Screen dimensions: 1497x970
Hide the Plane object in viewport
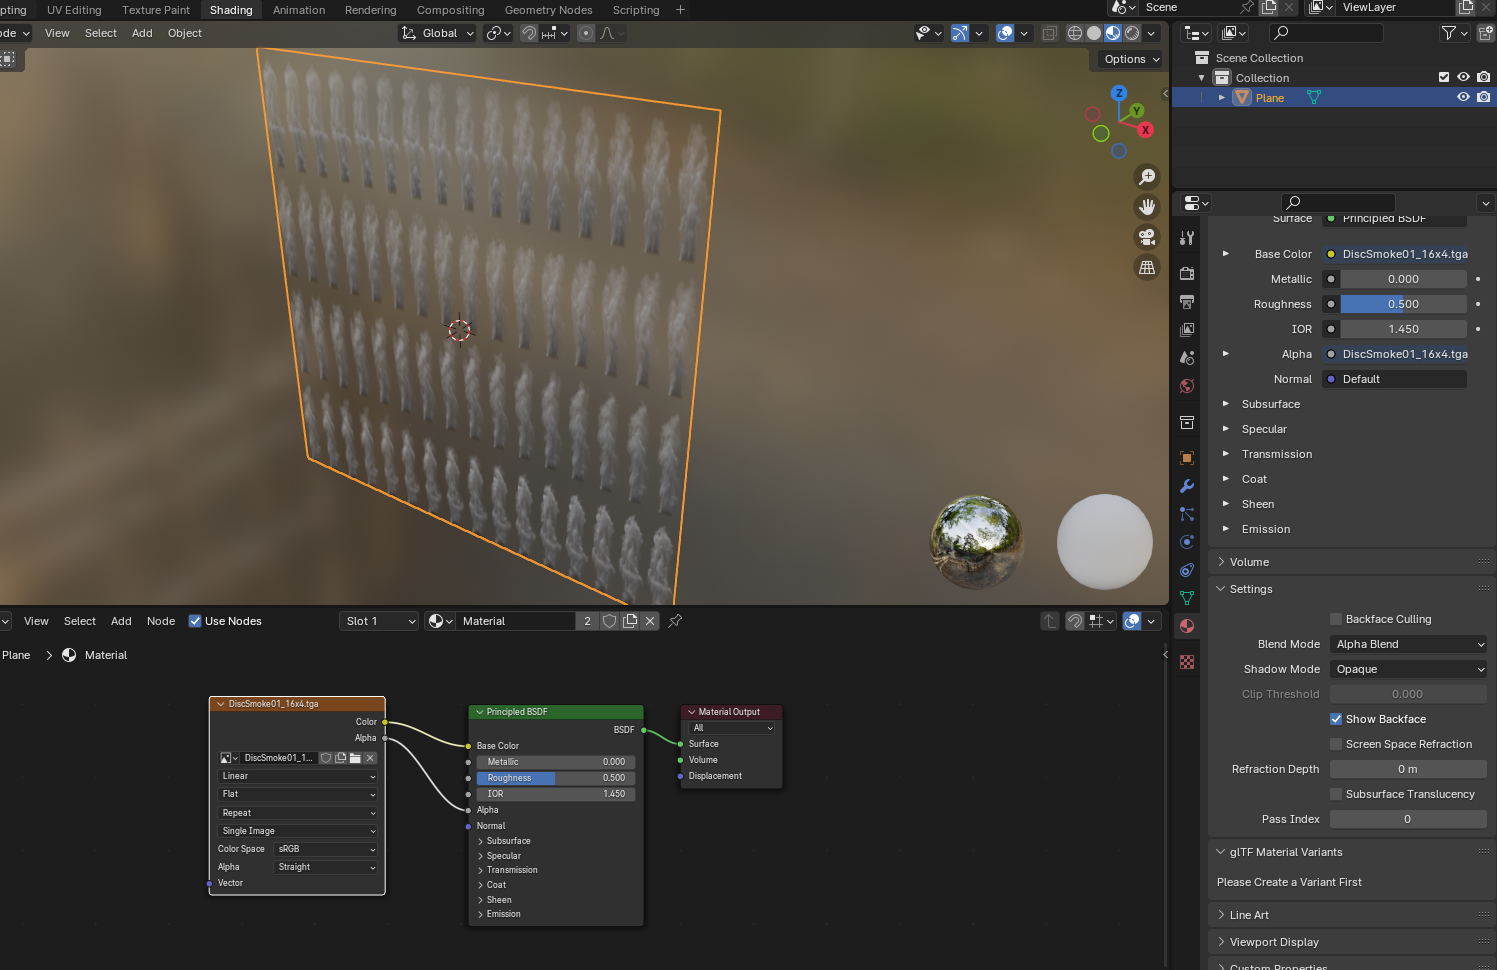tap(1463, 97)
